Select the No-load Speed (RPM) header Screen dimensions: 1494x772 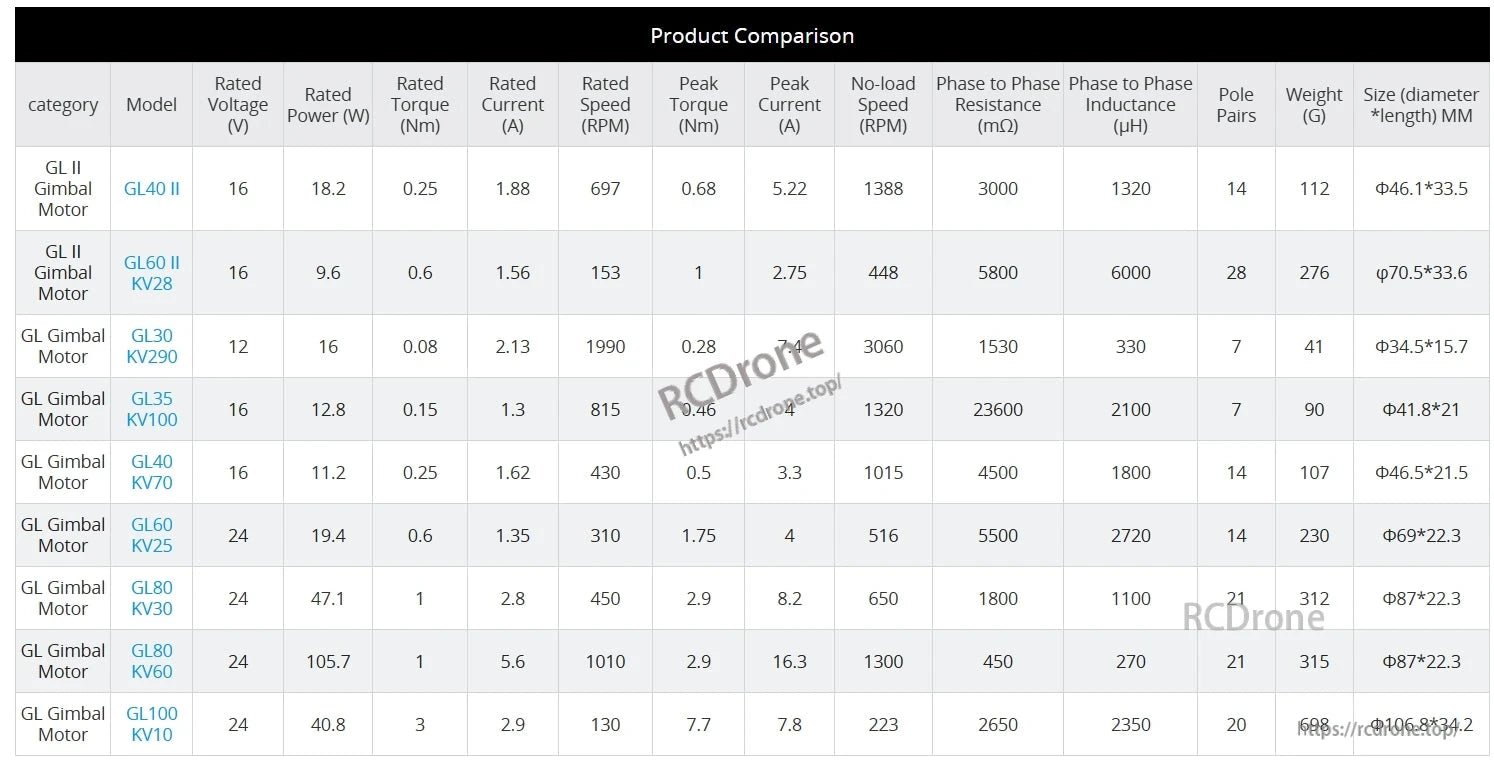[883, 105]
